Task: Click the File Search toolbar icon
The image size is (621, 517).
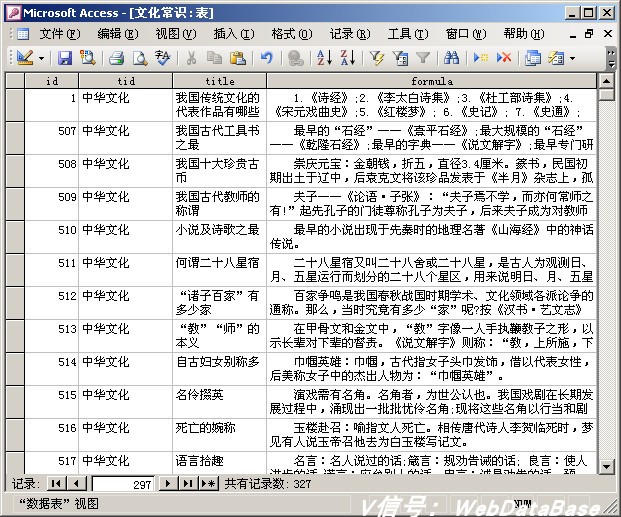Action: point(88,58)
